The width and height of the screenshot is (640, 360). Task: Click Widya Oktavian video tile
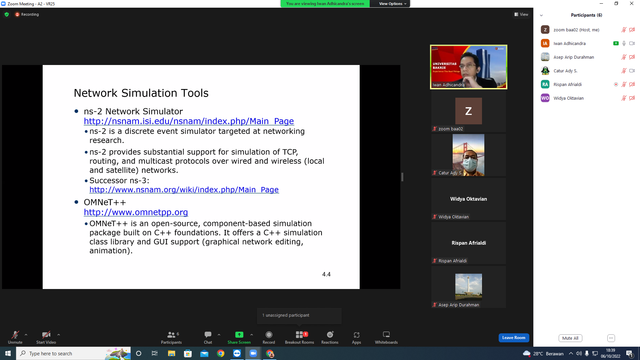point(469,199)
